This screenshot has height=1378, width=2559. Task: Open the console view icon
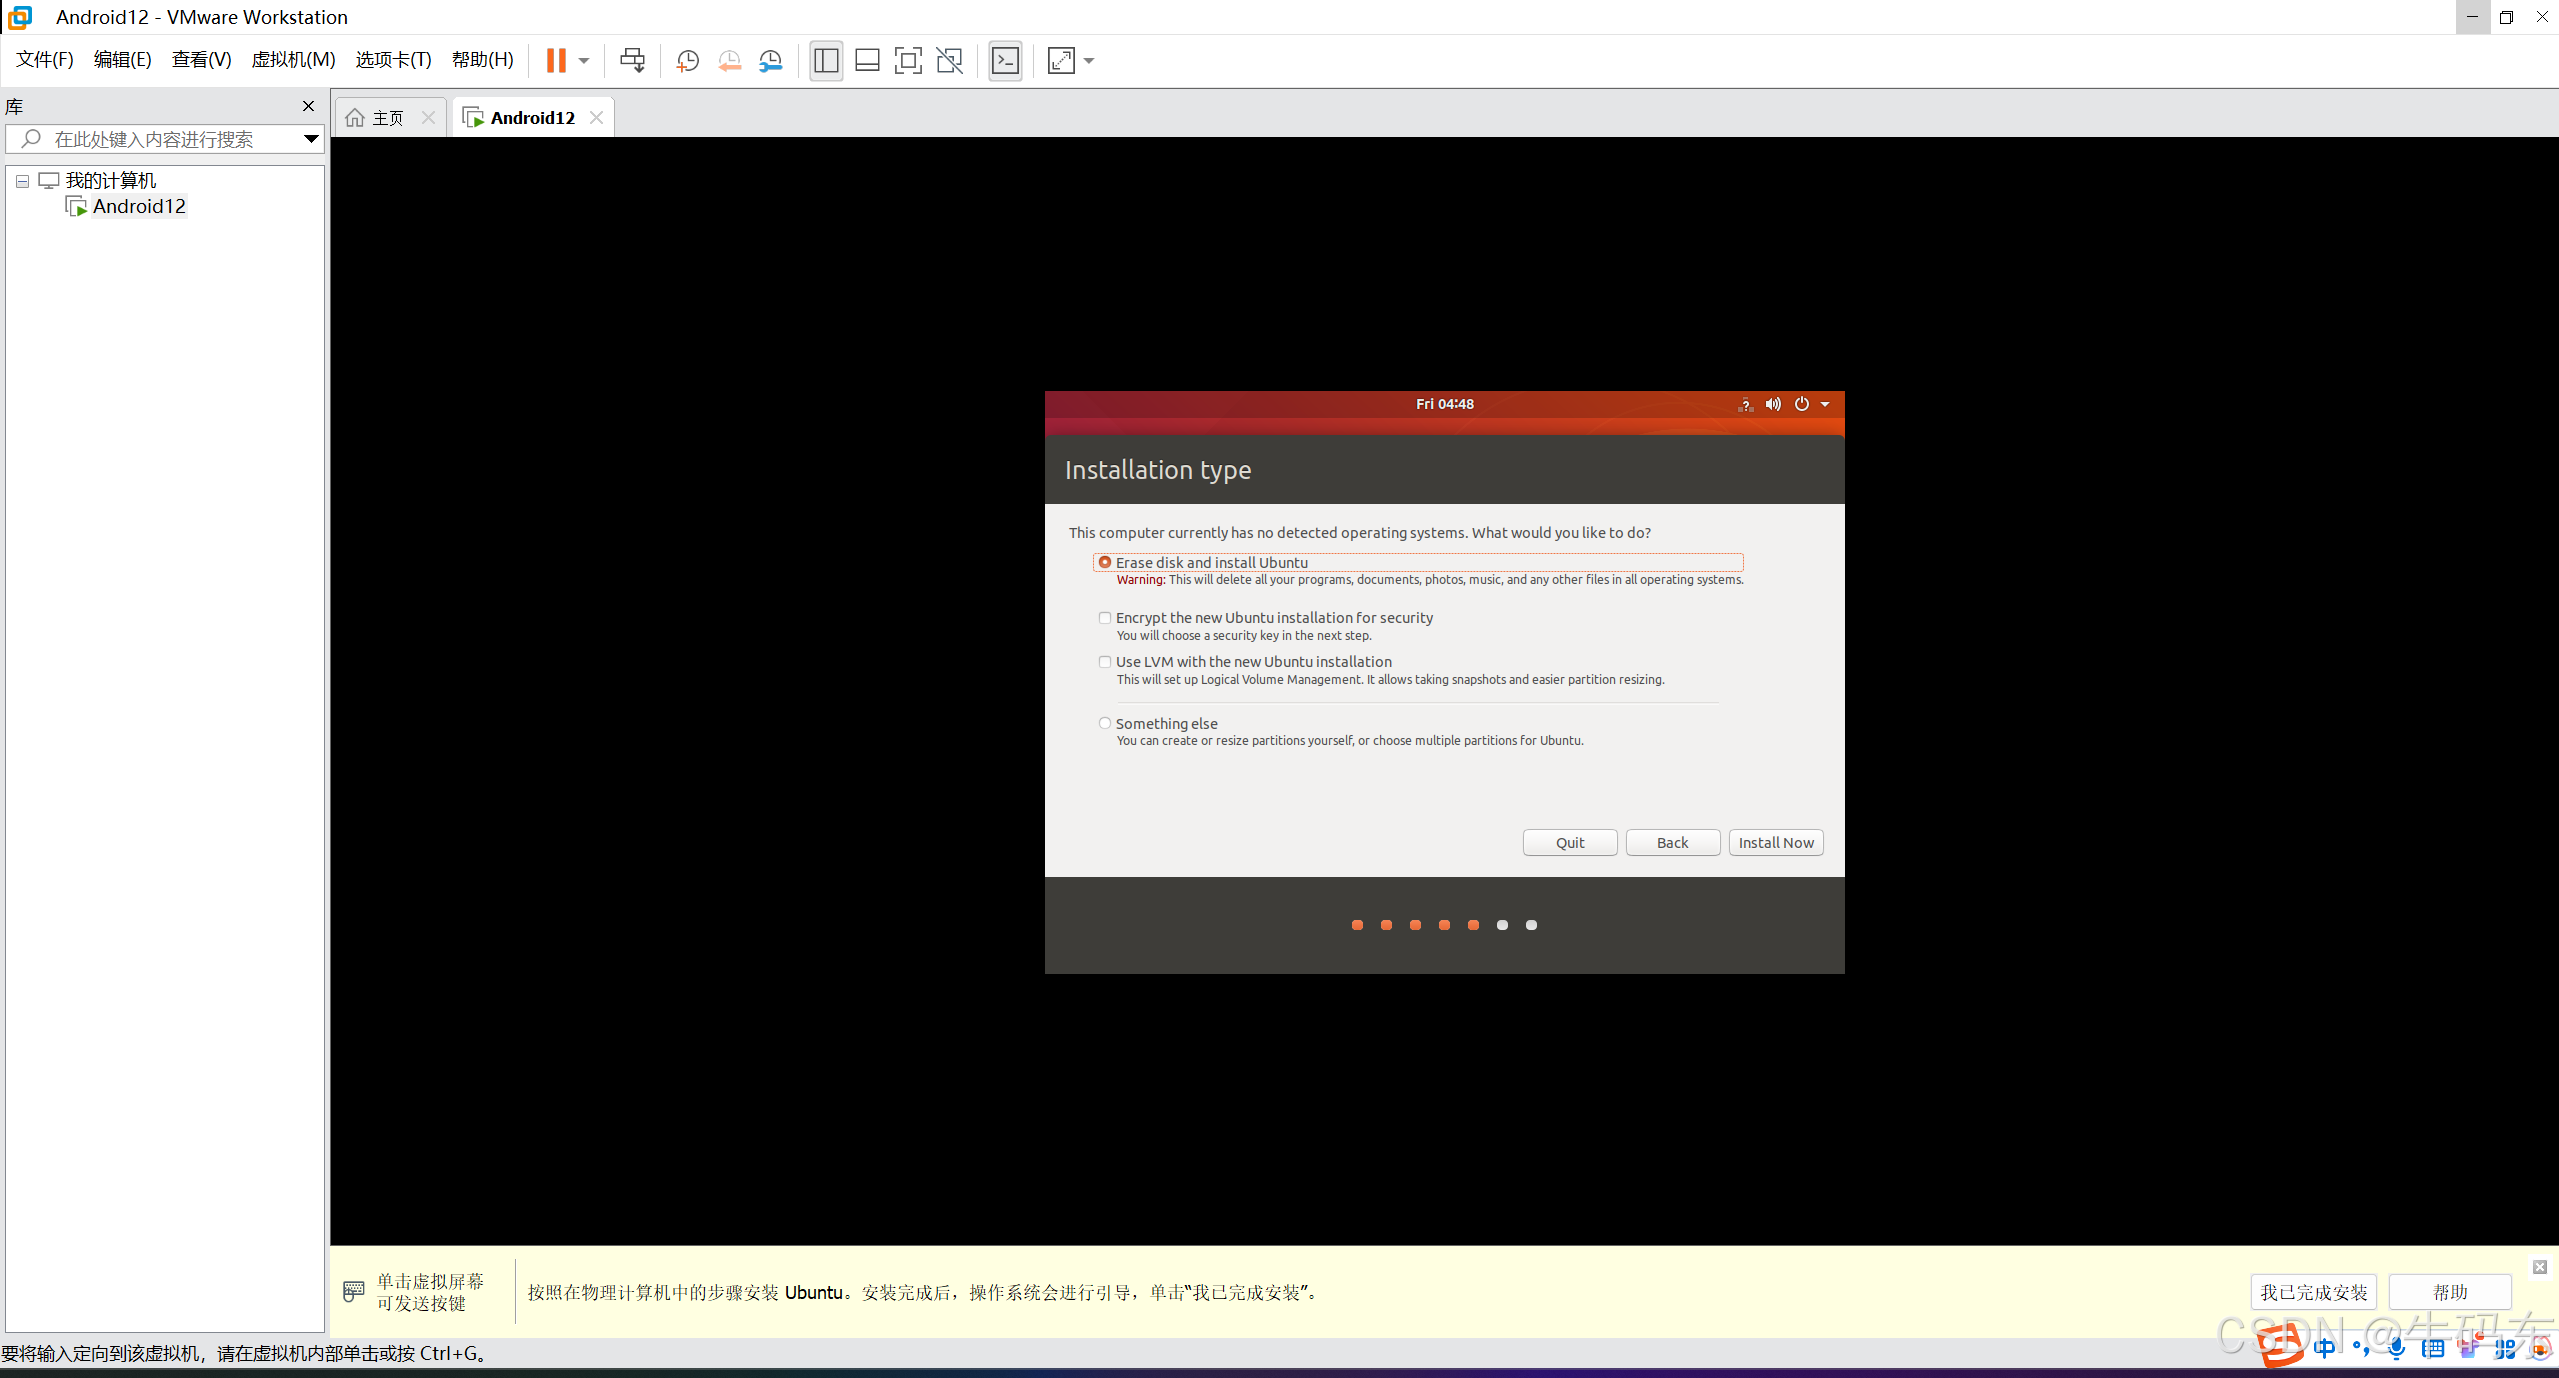click(x=1005, y=60)
